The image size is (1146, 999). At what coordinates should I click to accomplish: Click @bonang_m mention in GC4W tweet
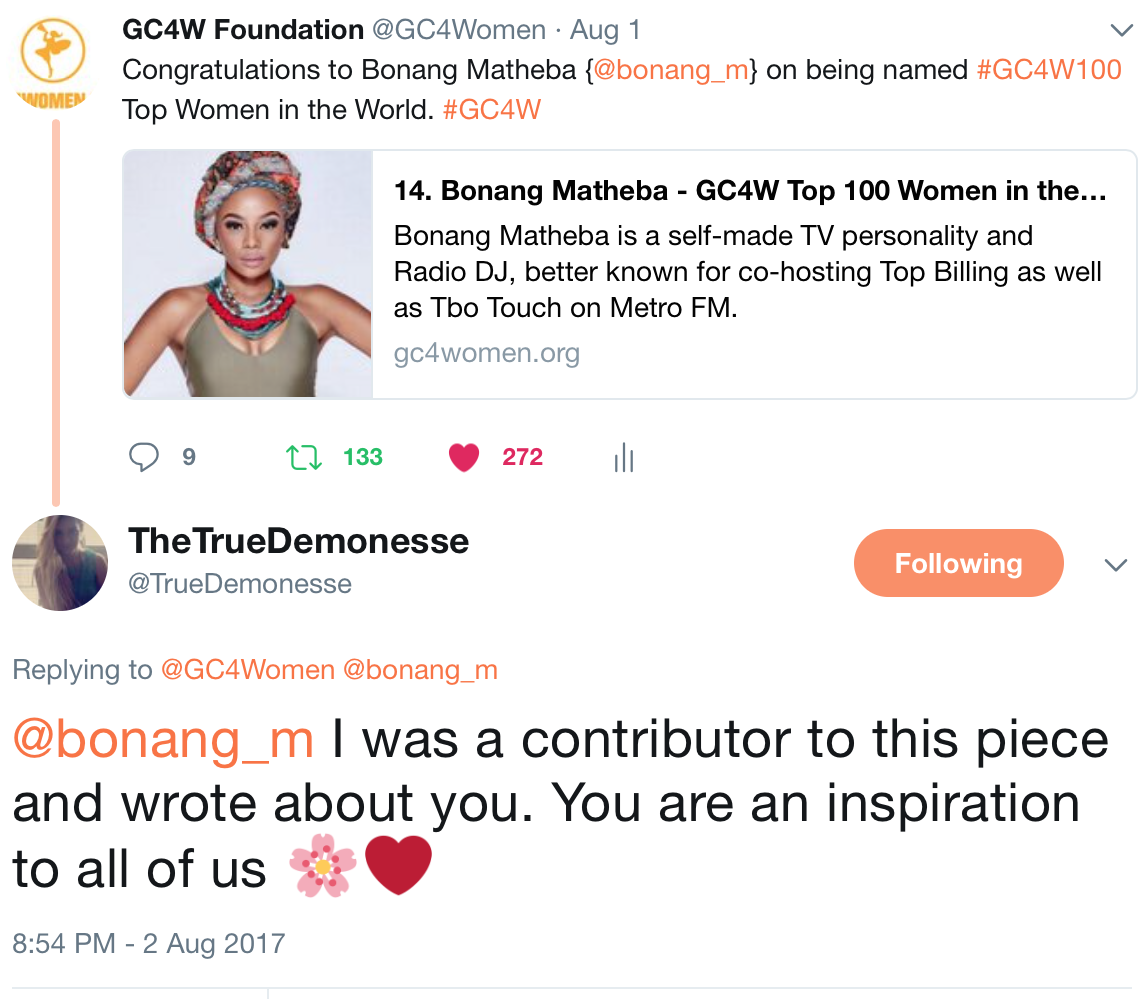pyautogui.click(x=671, y=71)
